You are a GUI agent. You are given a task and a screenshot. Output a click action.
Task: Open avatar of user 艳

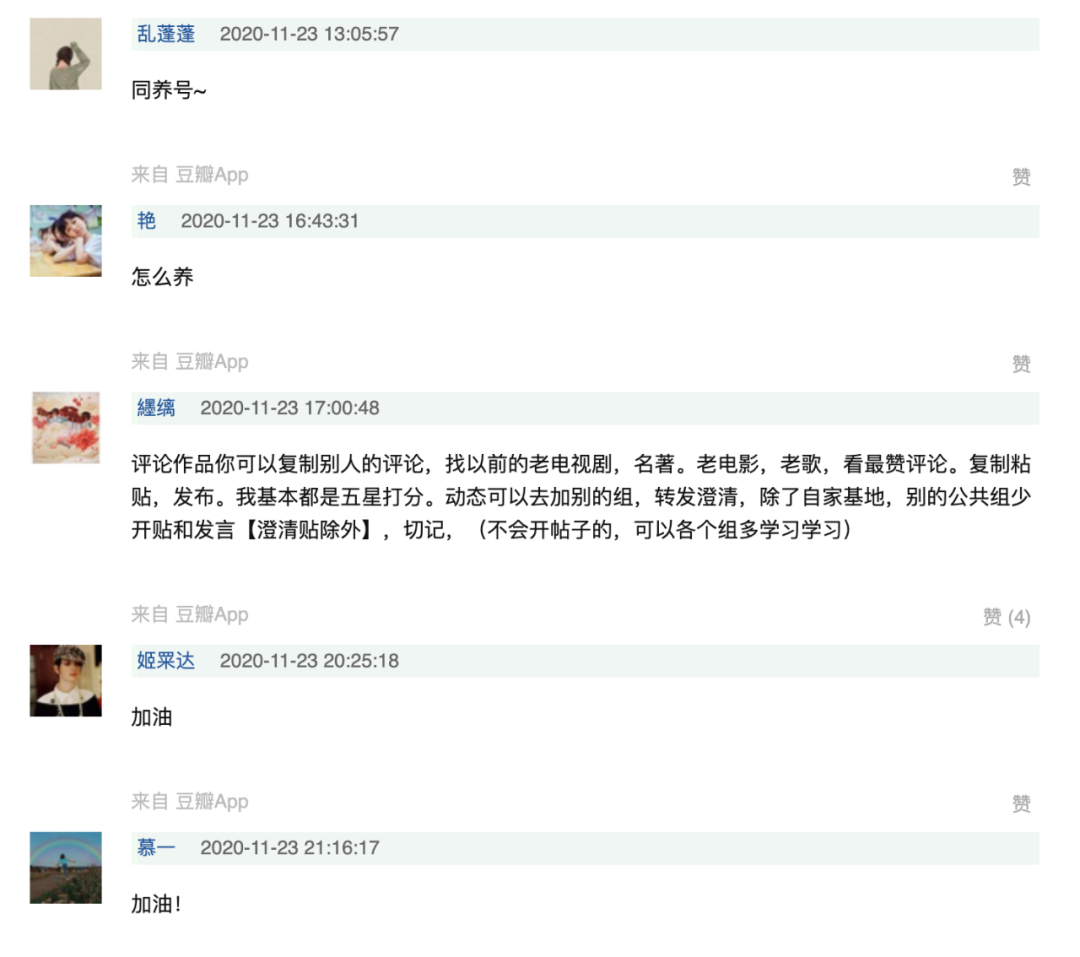[x=65, y=240]
